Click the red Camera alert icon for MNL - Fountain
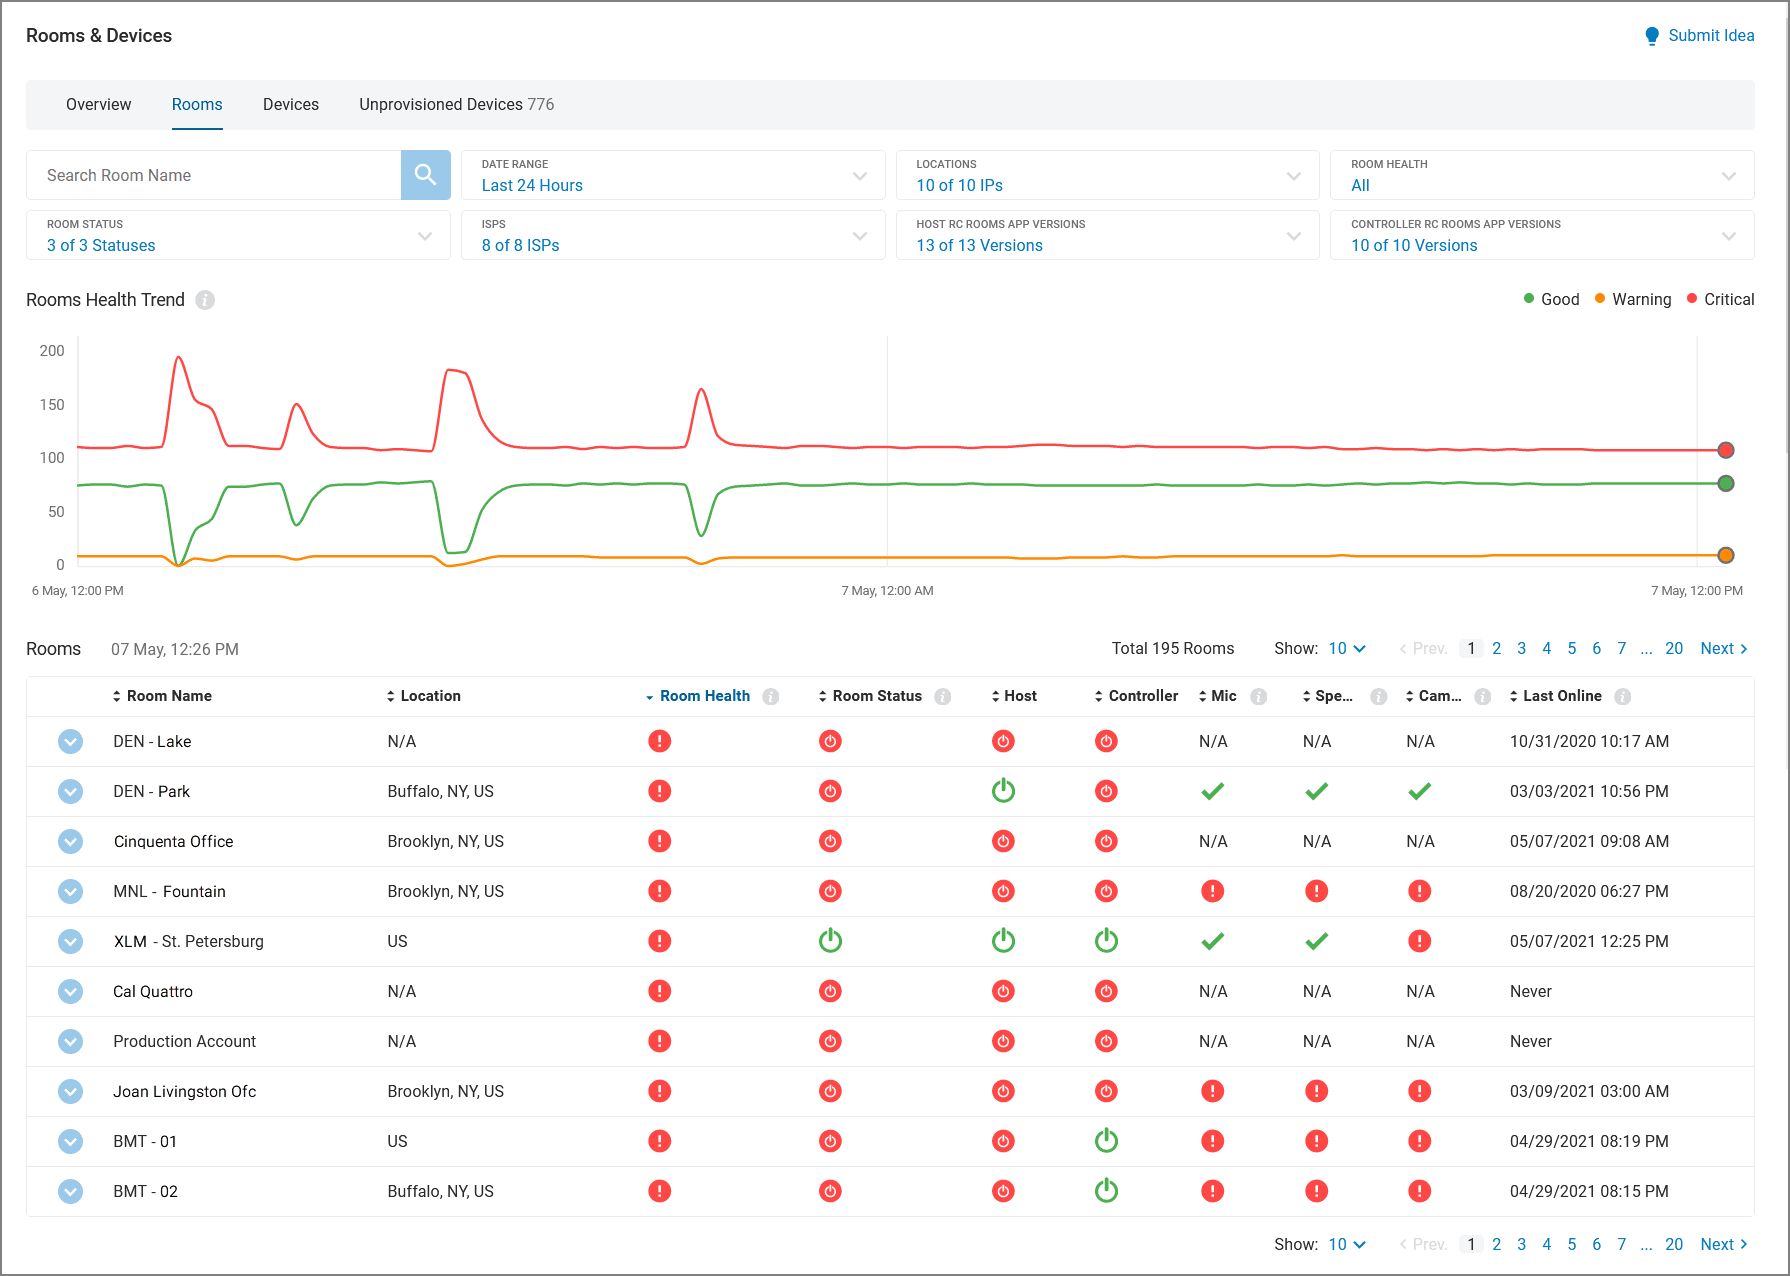1790x1276 pixels. pos(1419,891)
